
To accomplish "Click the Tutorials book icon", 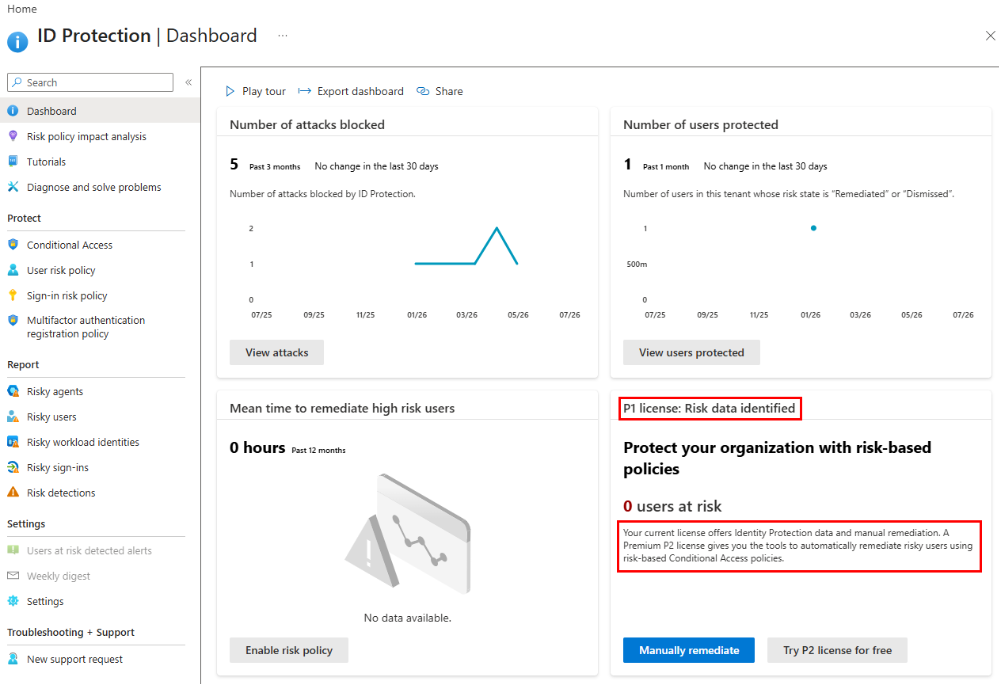I will pyautogui.click(x=13, y=161).
